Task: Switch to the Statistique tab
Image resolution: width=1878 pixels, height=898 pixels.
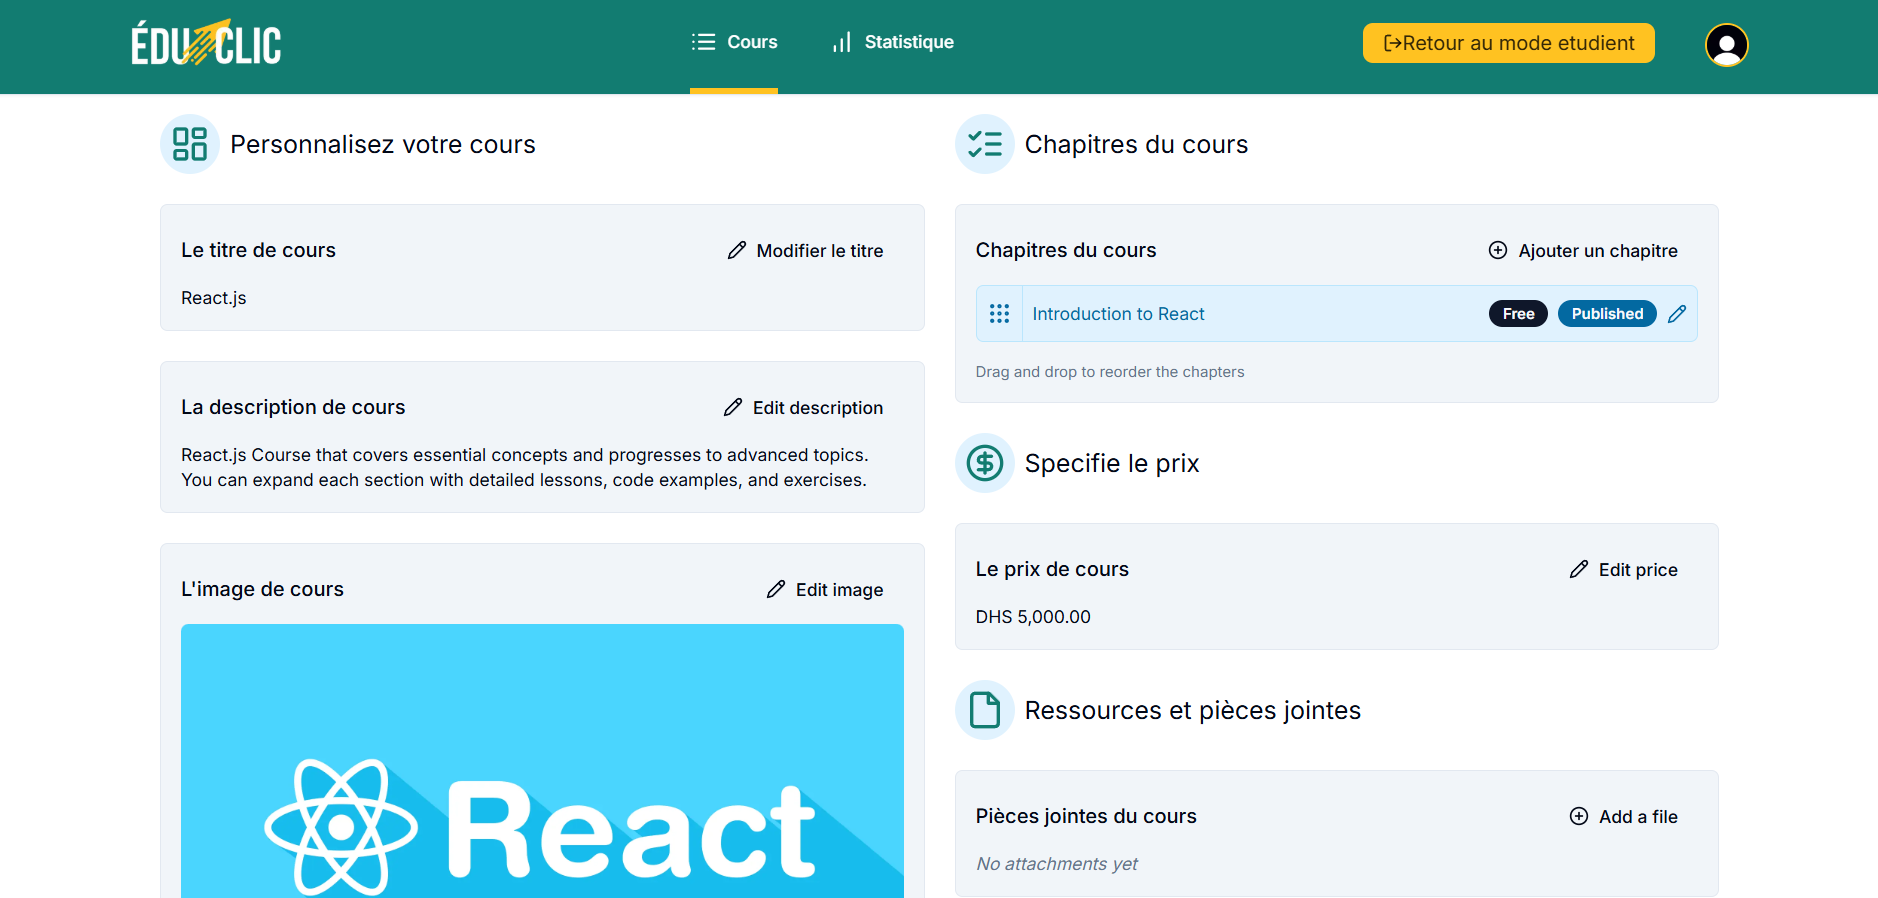Action: point(893,42)
